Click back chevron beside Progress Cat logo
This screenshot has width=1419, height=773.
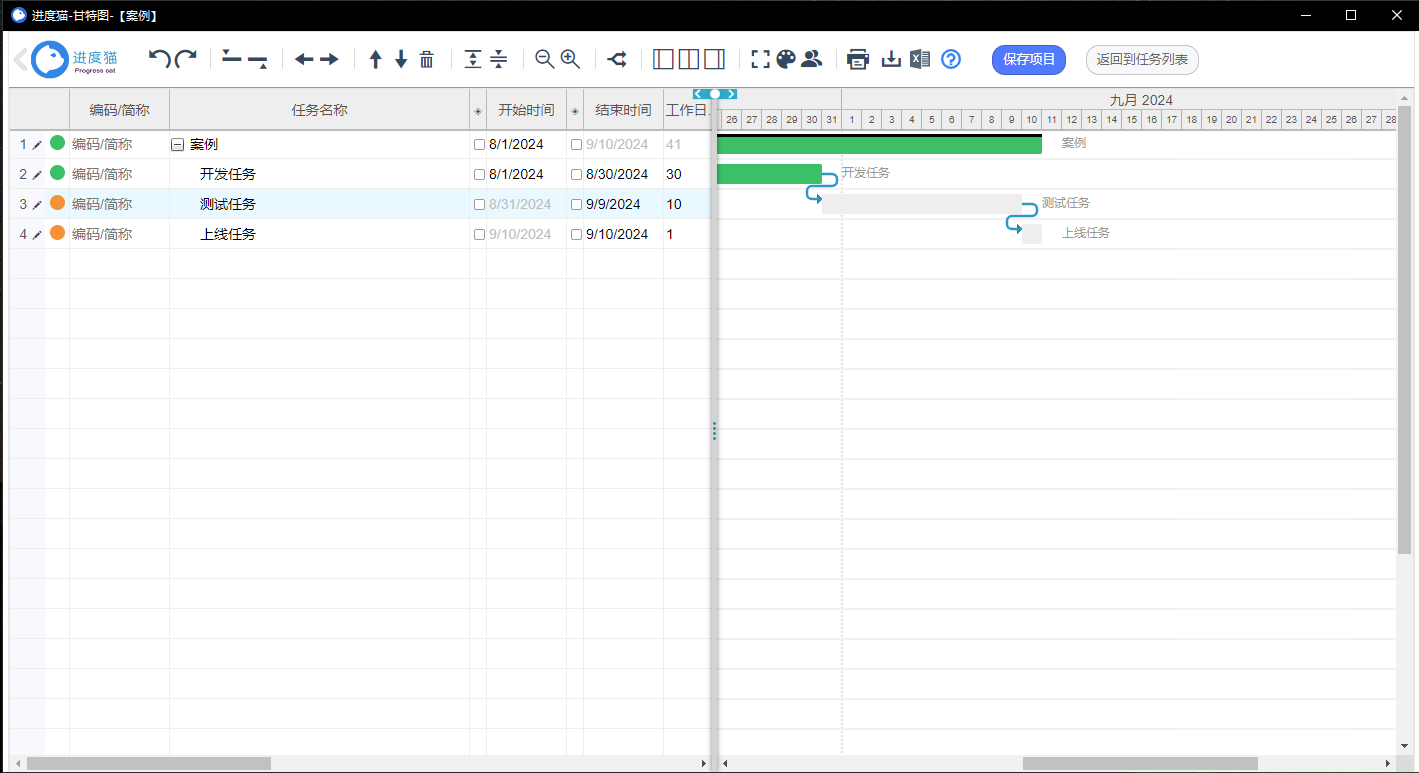20,60
